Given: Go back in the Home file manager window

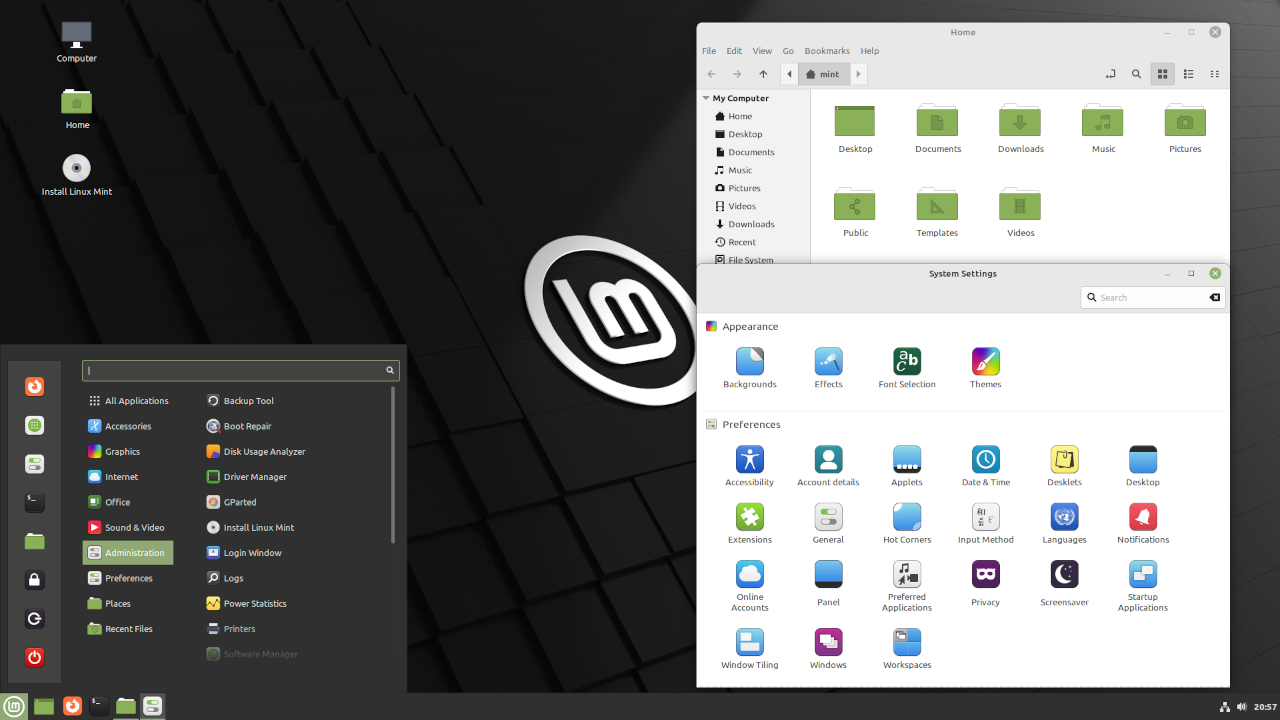Looking at the screenshot, I should (711, 74).
